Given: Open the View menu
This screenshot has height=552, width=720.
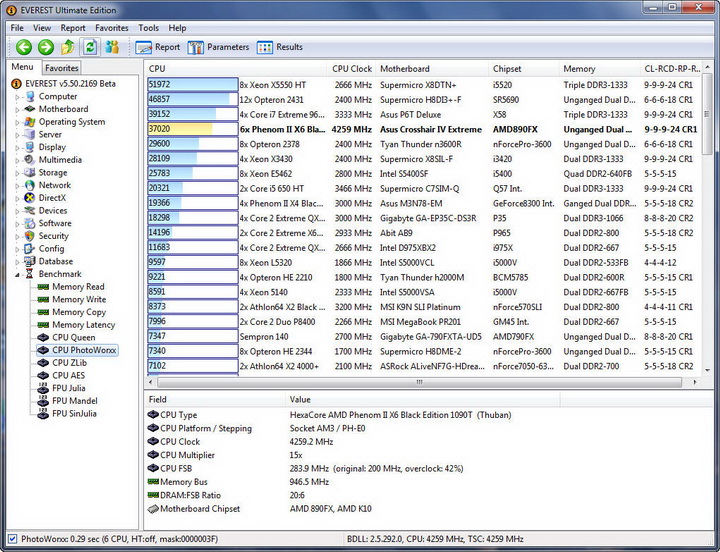Looking at the screenshot, I should [42, 28].
